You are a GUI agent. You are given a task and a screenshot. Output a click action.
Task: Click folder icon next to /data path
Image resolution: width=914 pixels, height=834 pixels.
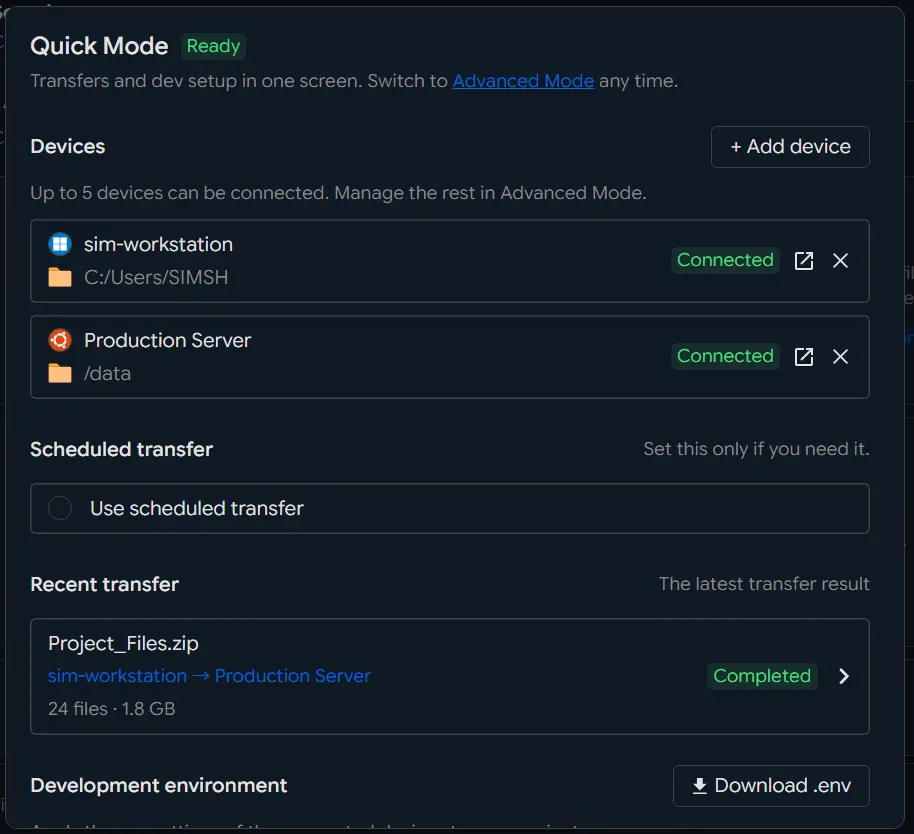[x=59, y=374]
